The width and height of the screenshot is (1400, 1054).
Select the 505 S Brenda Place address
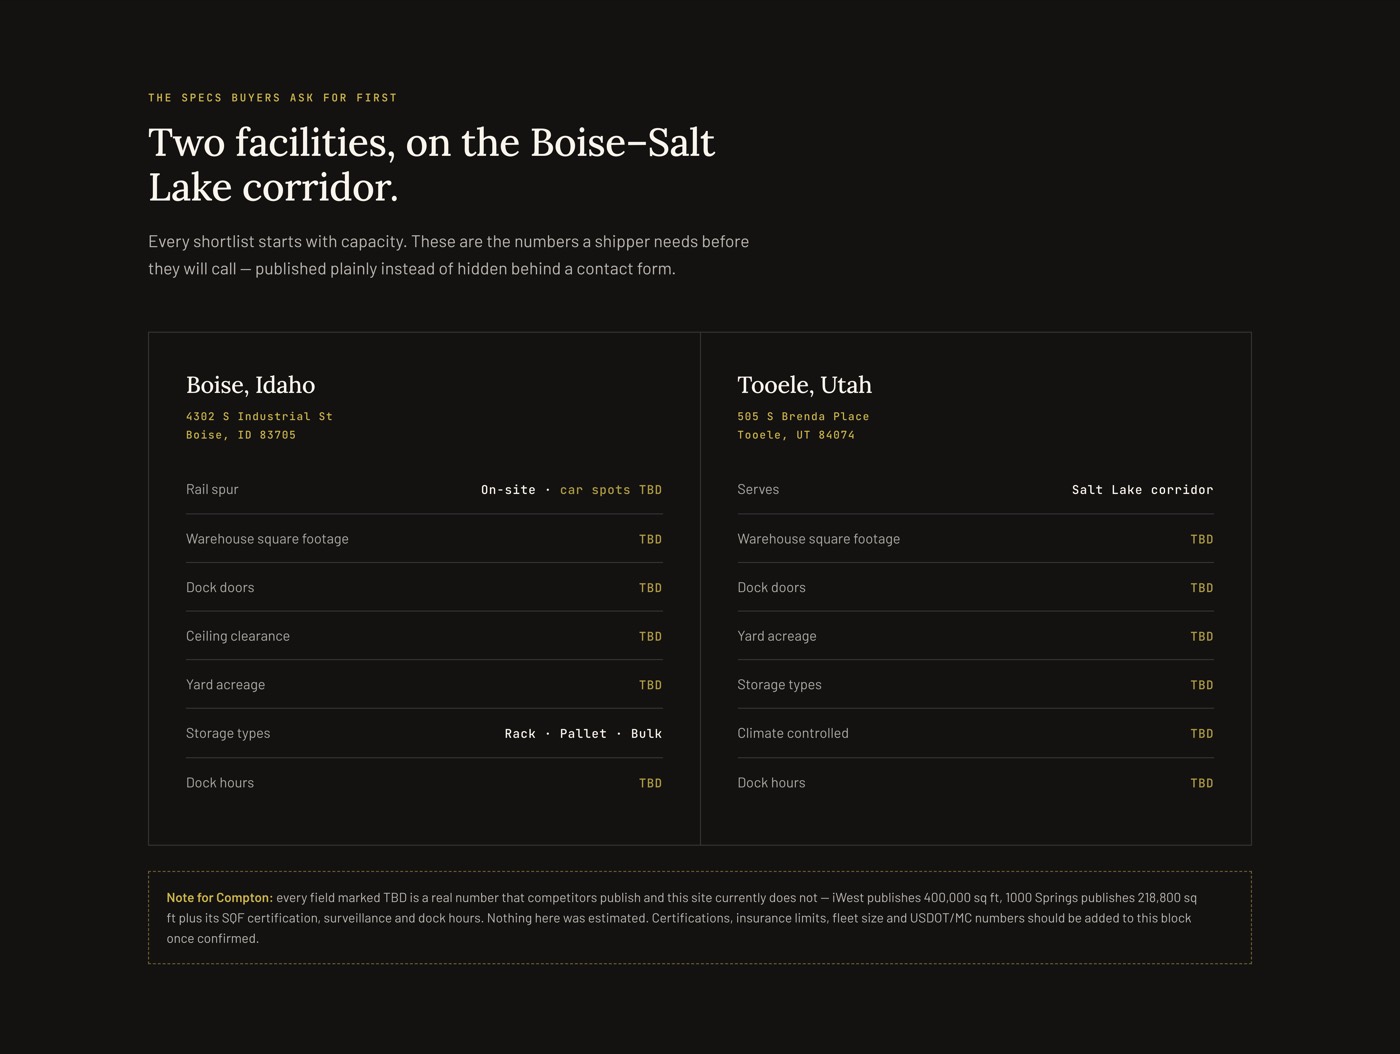pyautogui.click(x=803, y=416)
